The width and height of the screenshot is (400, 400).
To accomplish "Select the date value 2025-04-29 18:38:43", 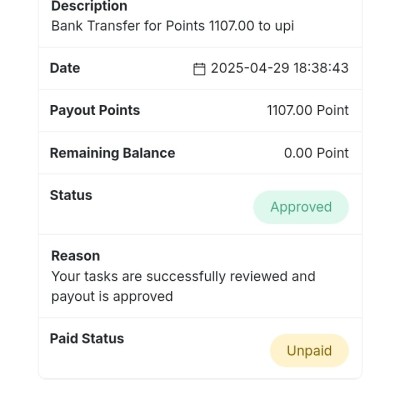I will pos(280,68).
